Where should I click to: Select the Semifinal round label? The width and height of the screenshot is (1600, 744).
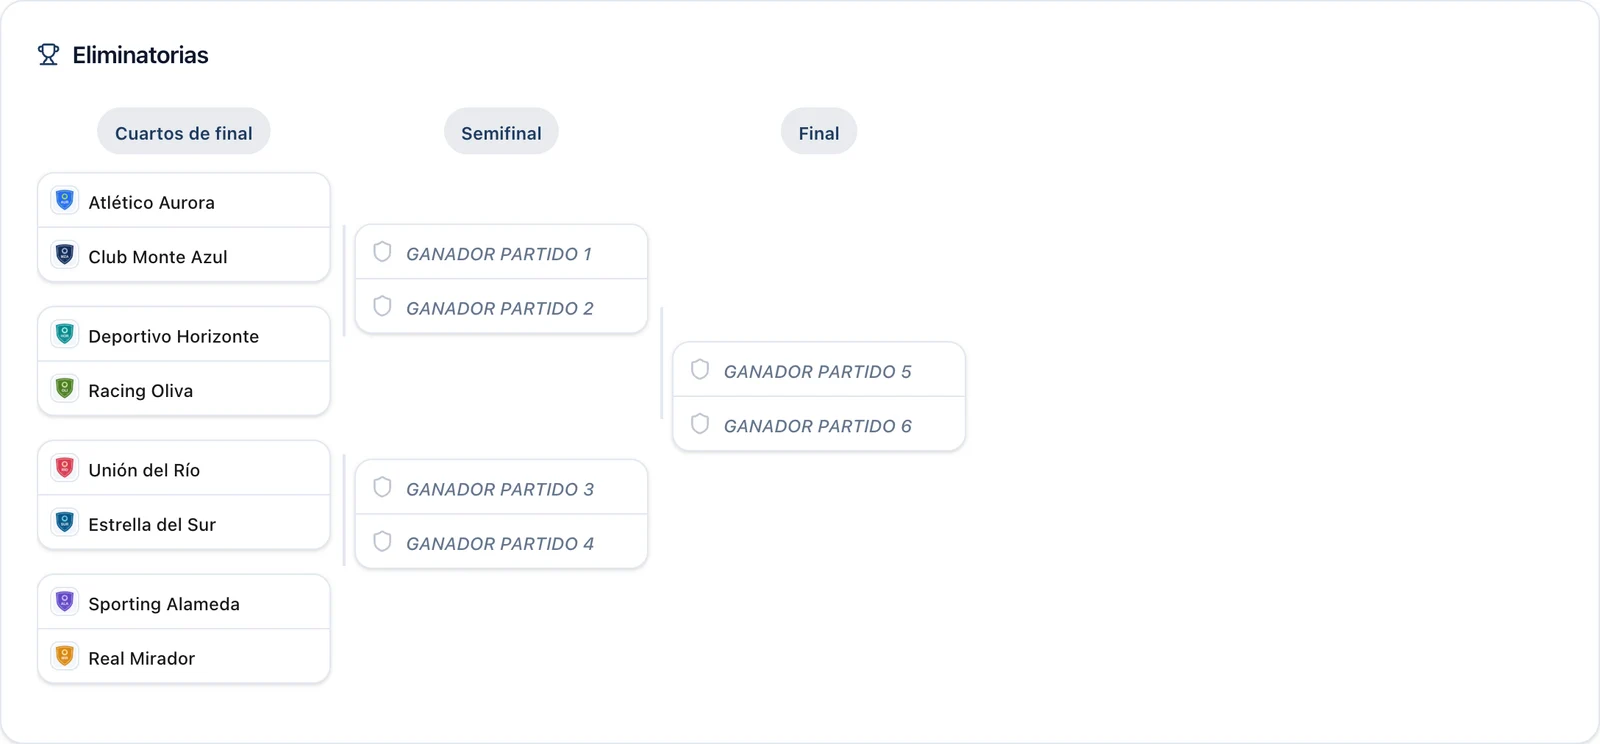point(501,132)
